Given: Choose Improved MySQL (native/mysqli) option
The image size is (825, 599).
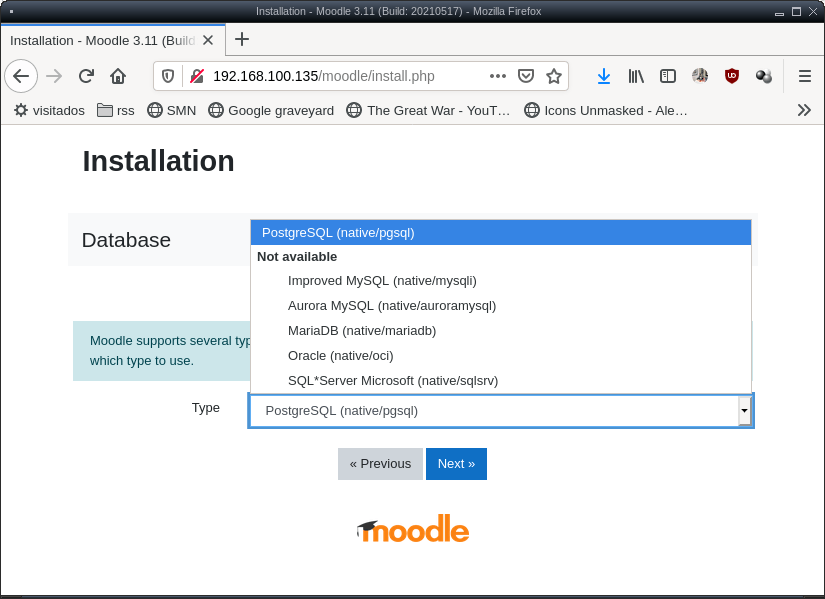Looking at the screenshot, I should (x=501, y=281).
